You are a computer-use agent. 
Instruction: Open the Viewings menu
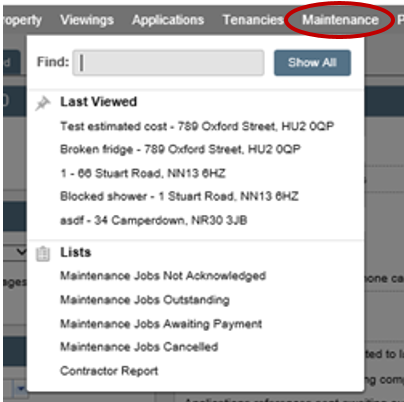coord(87,20)
